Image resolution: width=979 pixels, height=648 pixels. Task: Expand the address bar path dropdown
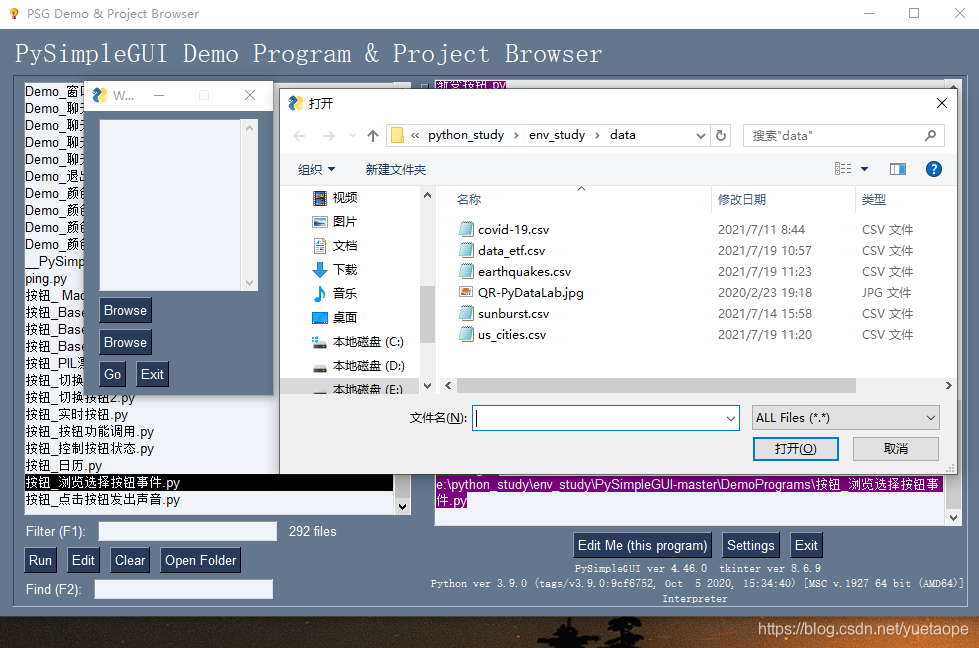click(701, 135)
